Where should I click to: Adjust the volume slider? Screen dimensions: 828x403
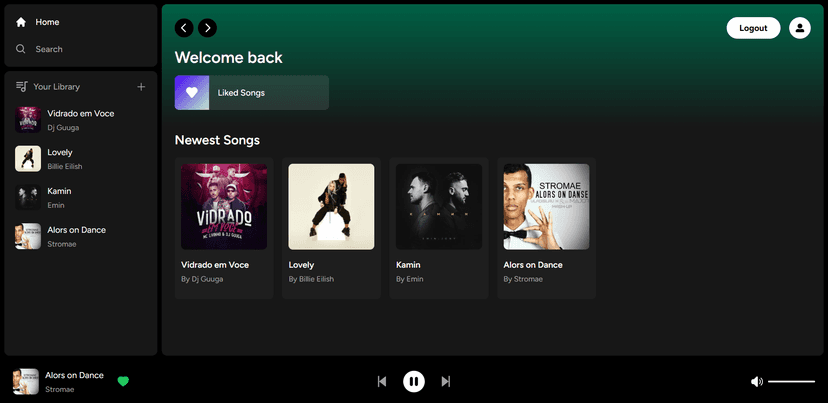point(792,381)
